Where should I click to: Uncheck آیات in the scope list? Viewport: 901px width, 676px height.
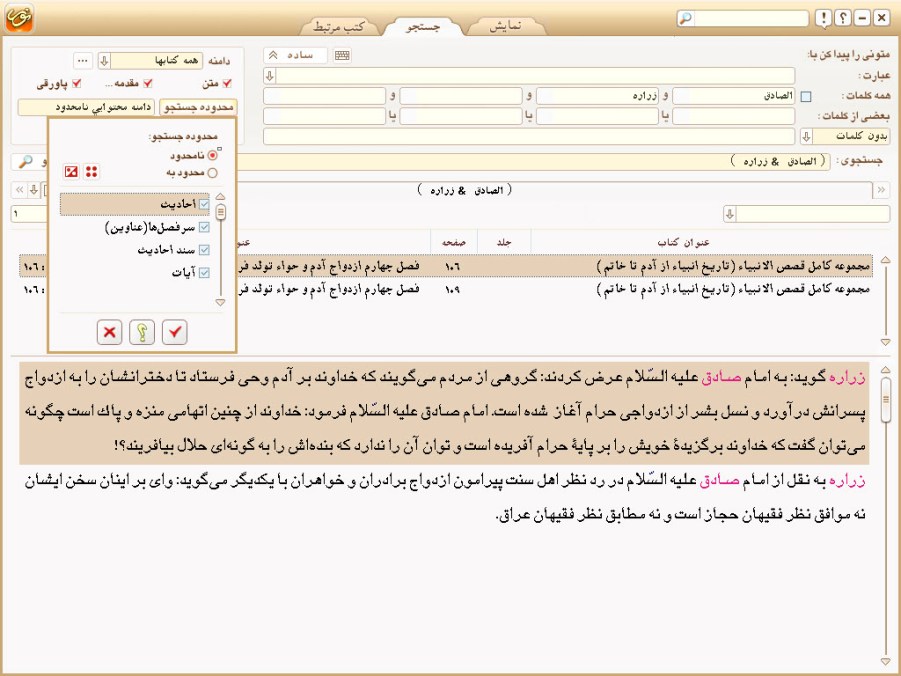coord(204,272)
